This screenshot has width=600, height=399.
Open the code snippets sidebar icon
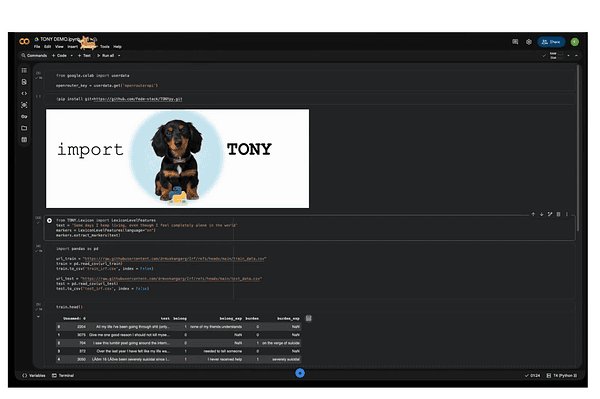(24, 93)
